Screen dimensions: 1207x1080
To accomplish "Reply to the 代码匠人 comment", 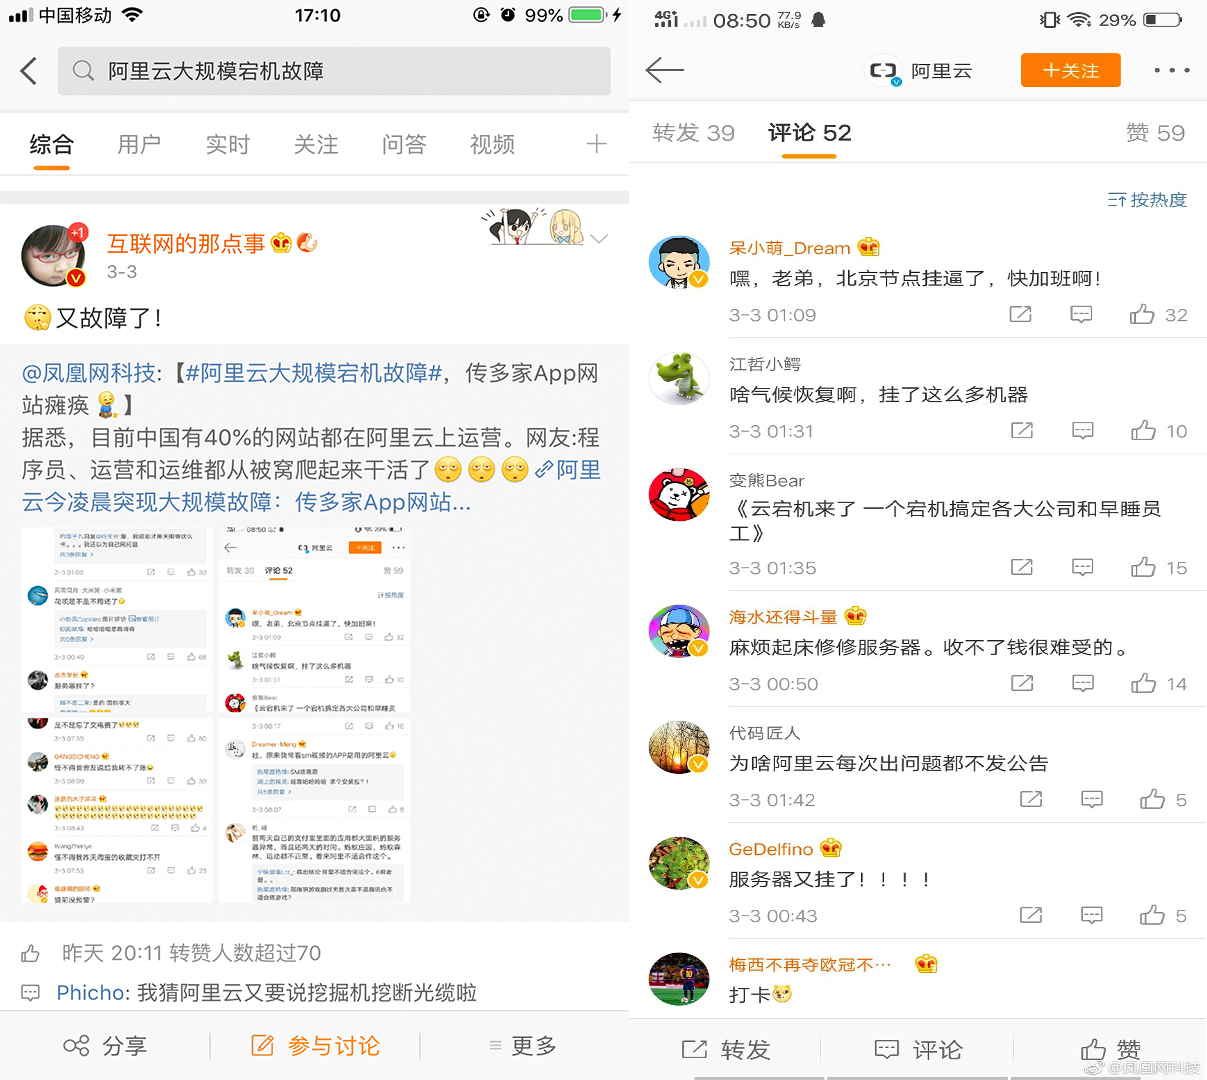I will click(x=1091, y=800).
